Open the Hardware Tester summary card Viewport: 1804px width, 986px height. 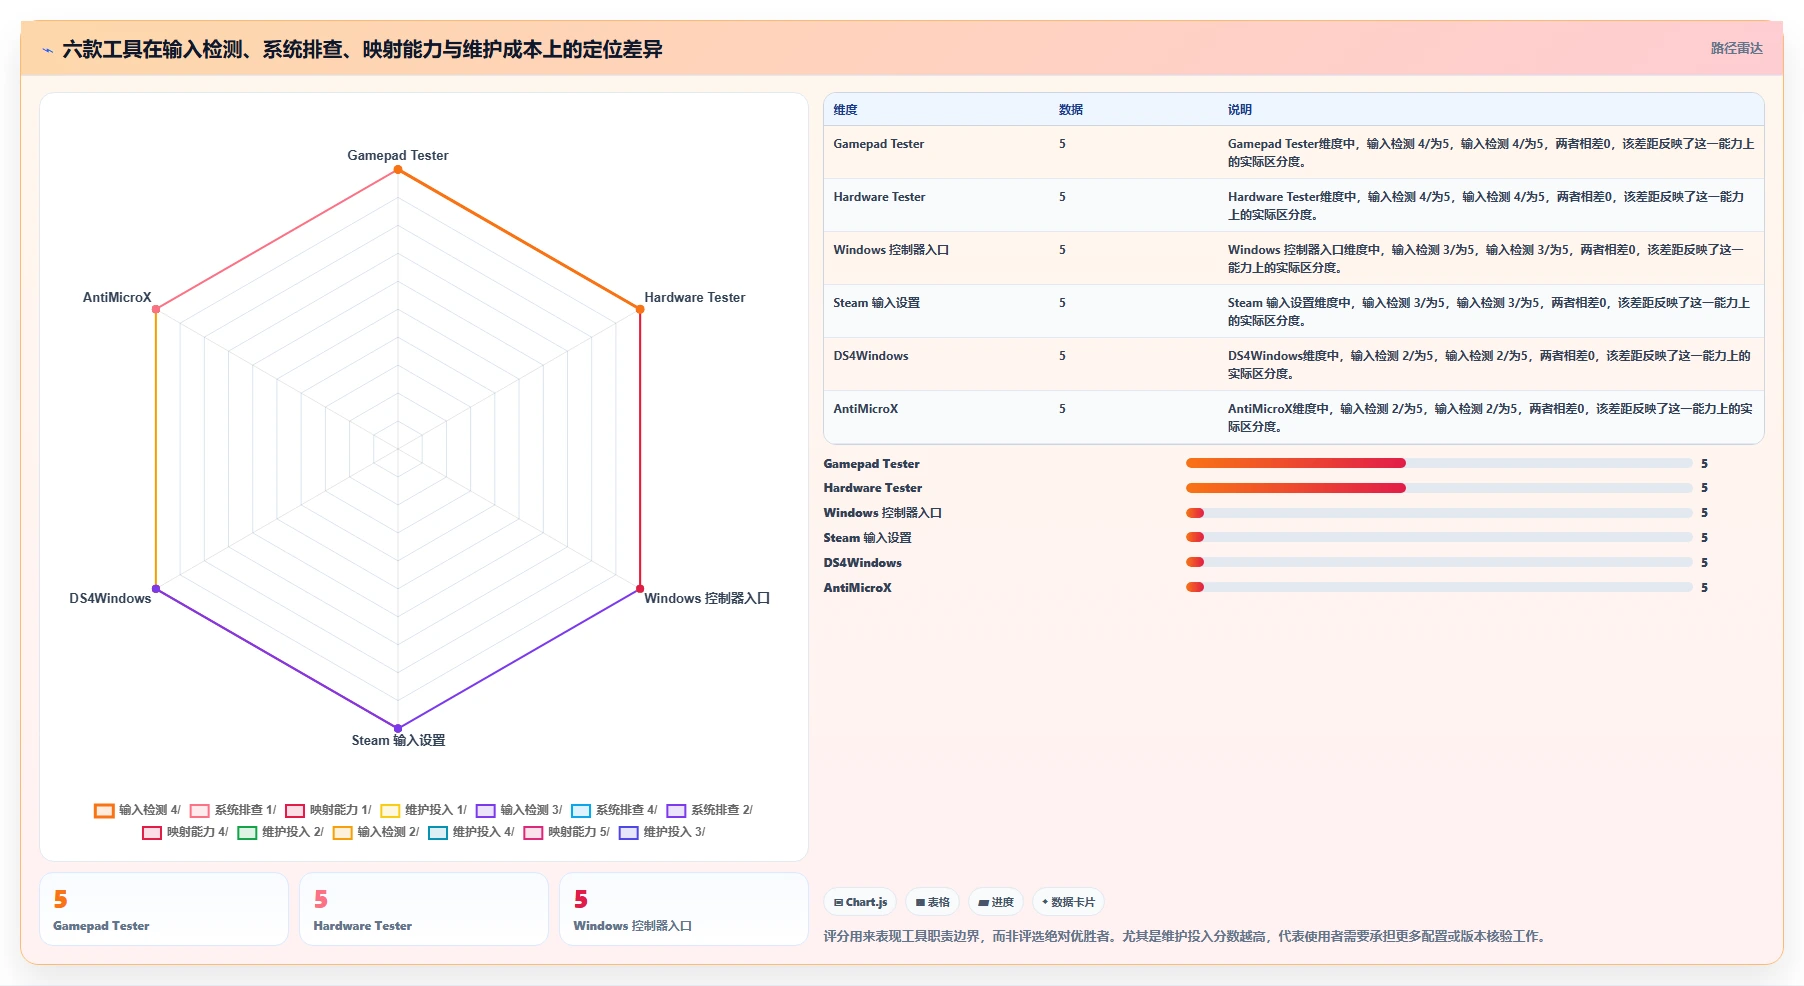pos(424,909)
